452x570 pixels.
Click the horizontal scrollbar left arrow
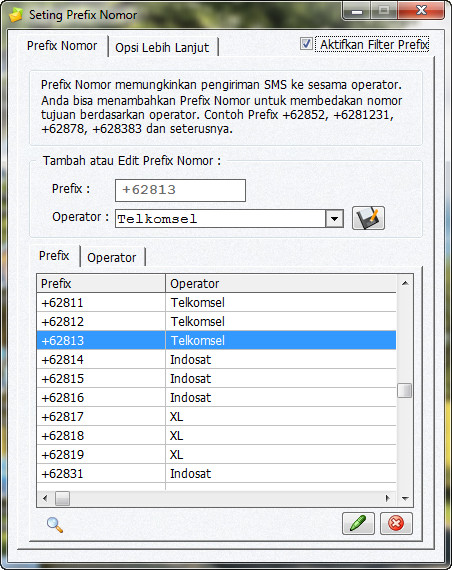45,498
